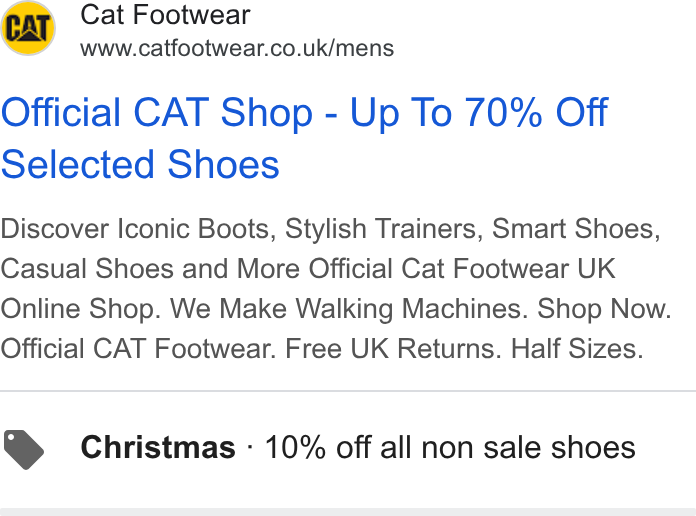This screenshot has height=516, width=696.
Task: Click the www.catfootwear.co.uk/mens URL
Action: pyautogui.click(x=237, y=48)
